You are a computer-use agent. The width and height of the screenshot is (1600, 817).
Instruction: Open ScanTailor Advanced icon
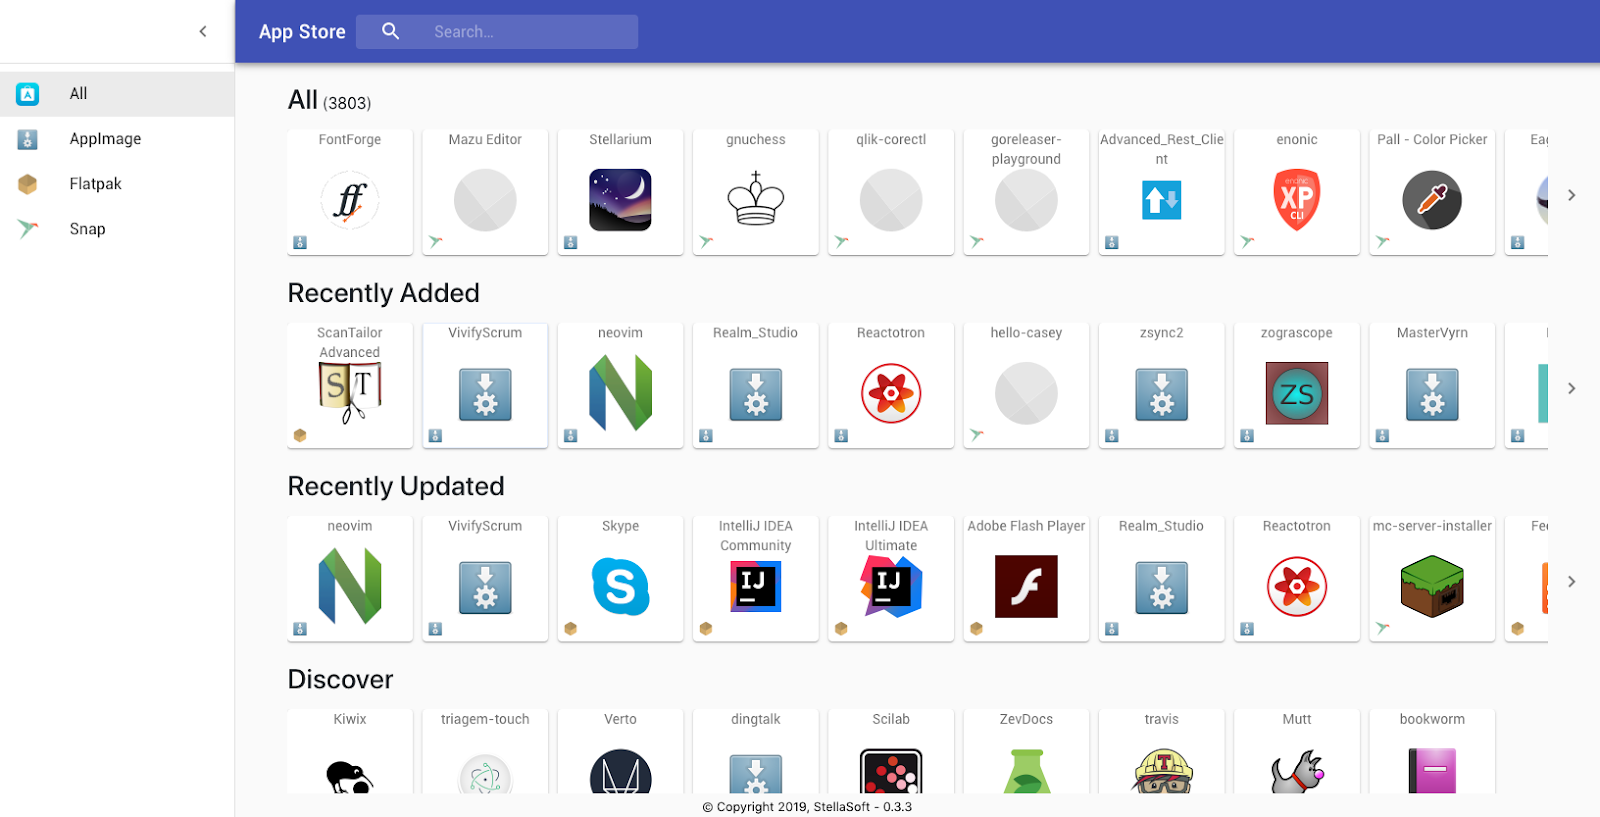pos(350,393)
